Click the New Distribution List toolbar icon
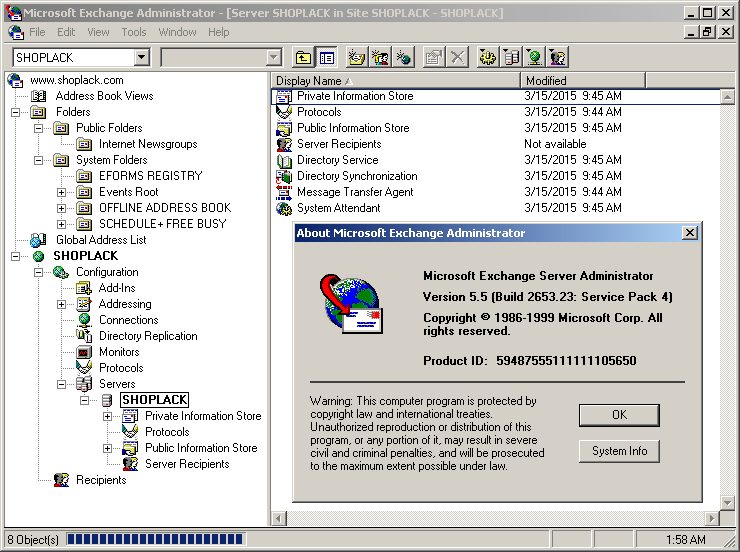740x552 pixels. pos(380,58)
